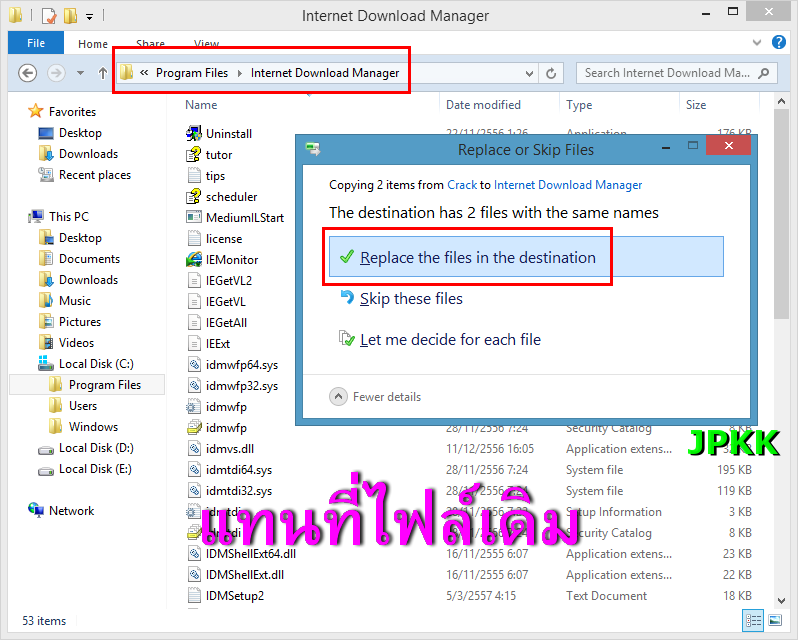Sort files by Name column header
Screen dimensions: 798x640
(x=201, y=105)
